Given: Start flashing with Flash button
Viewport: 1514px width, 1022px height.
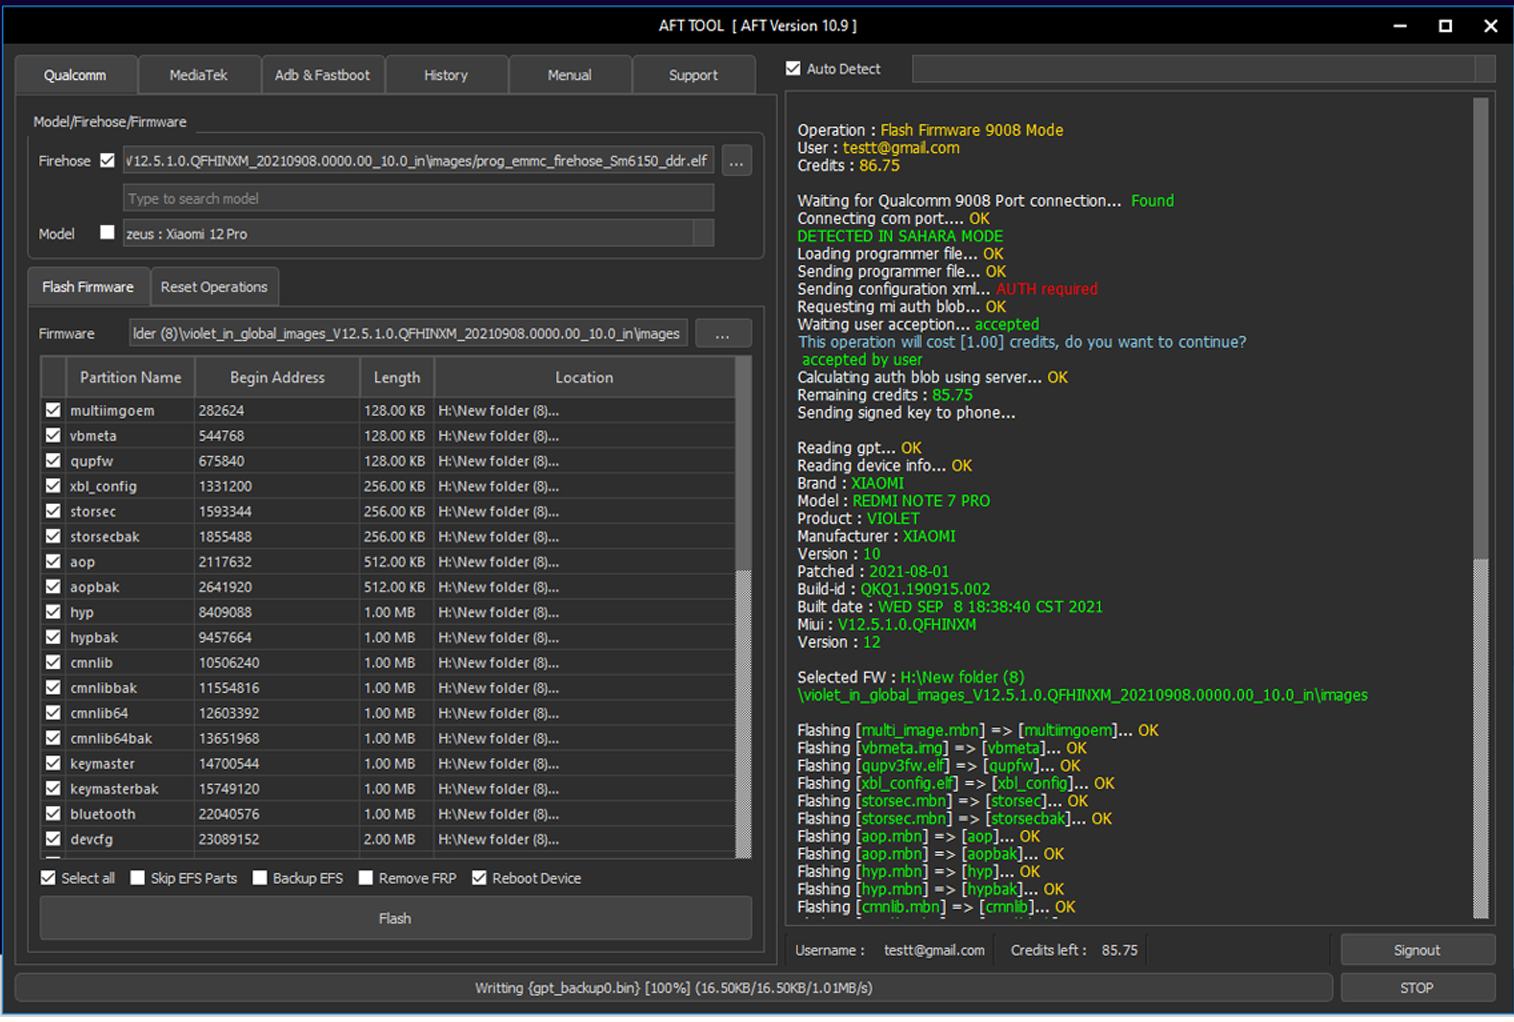Looking at the screenshot, I should 395,918.
